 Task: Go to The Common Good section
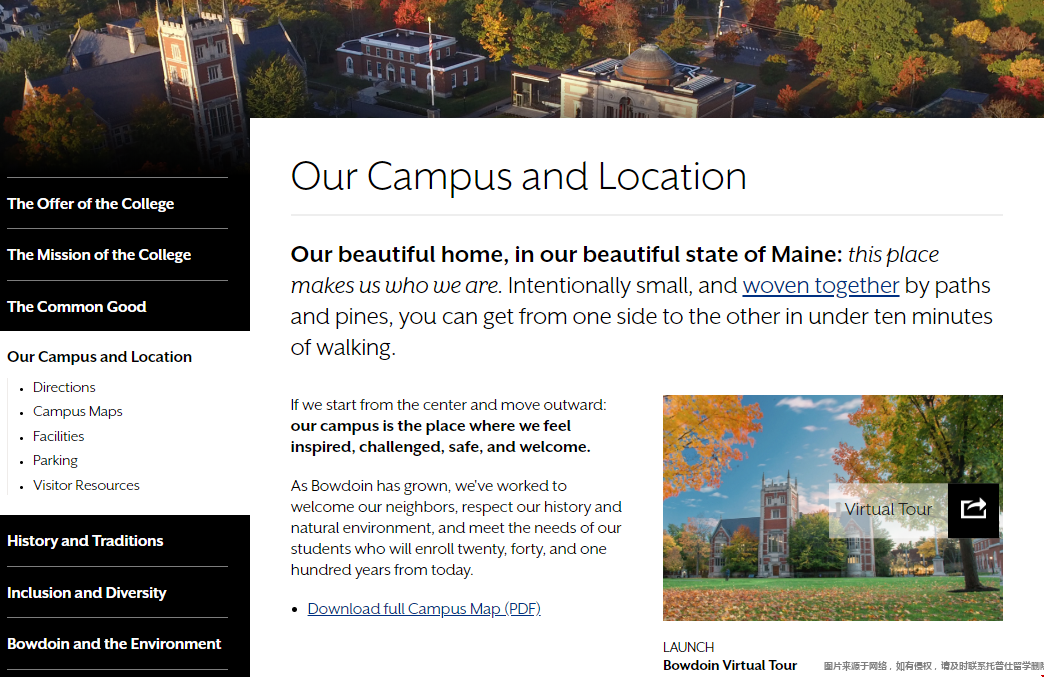77,307
